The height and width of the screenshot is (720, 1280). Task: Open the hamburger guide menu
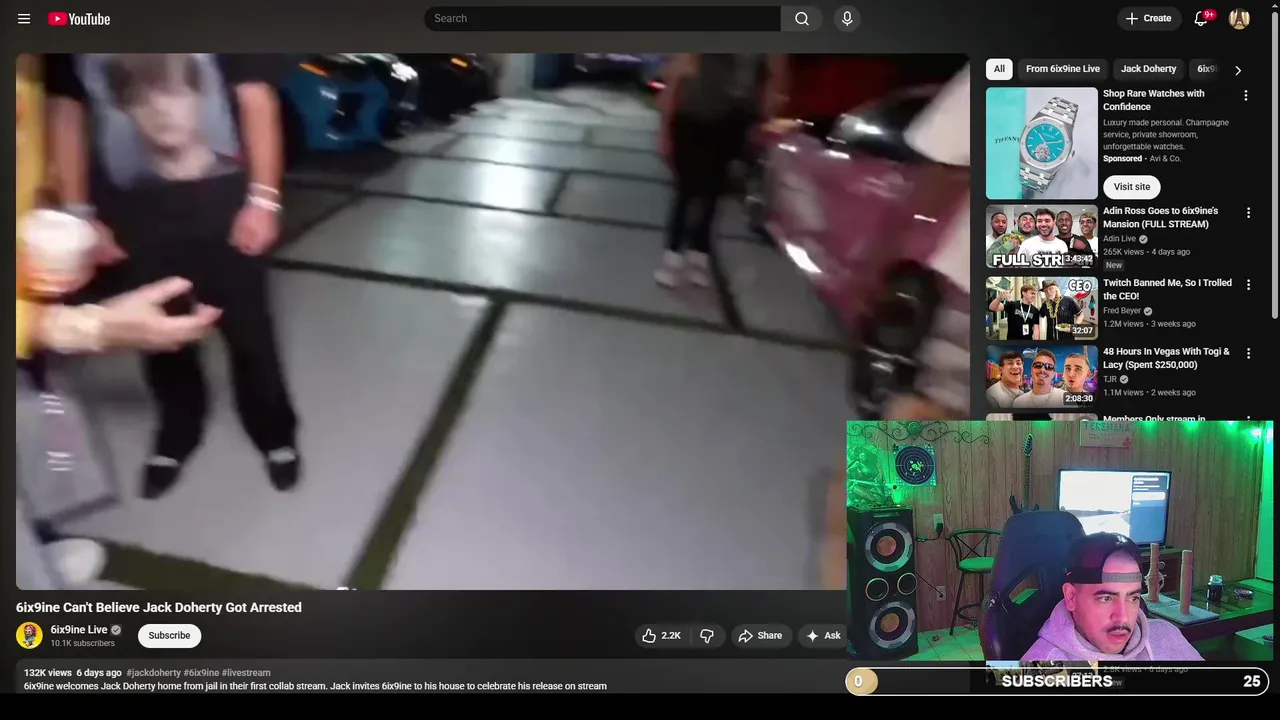[24, 19]
